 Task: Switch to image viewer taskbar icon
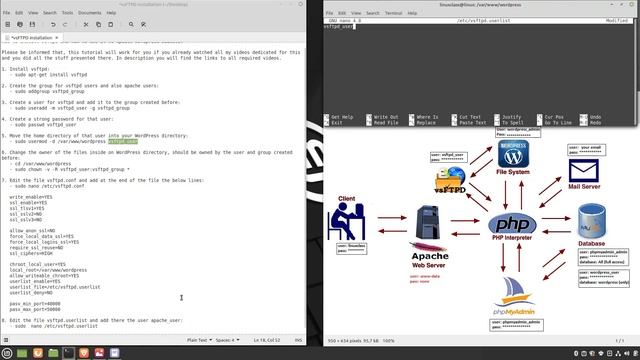[99, 353]
